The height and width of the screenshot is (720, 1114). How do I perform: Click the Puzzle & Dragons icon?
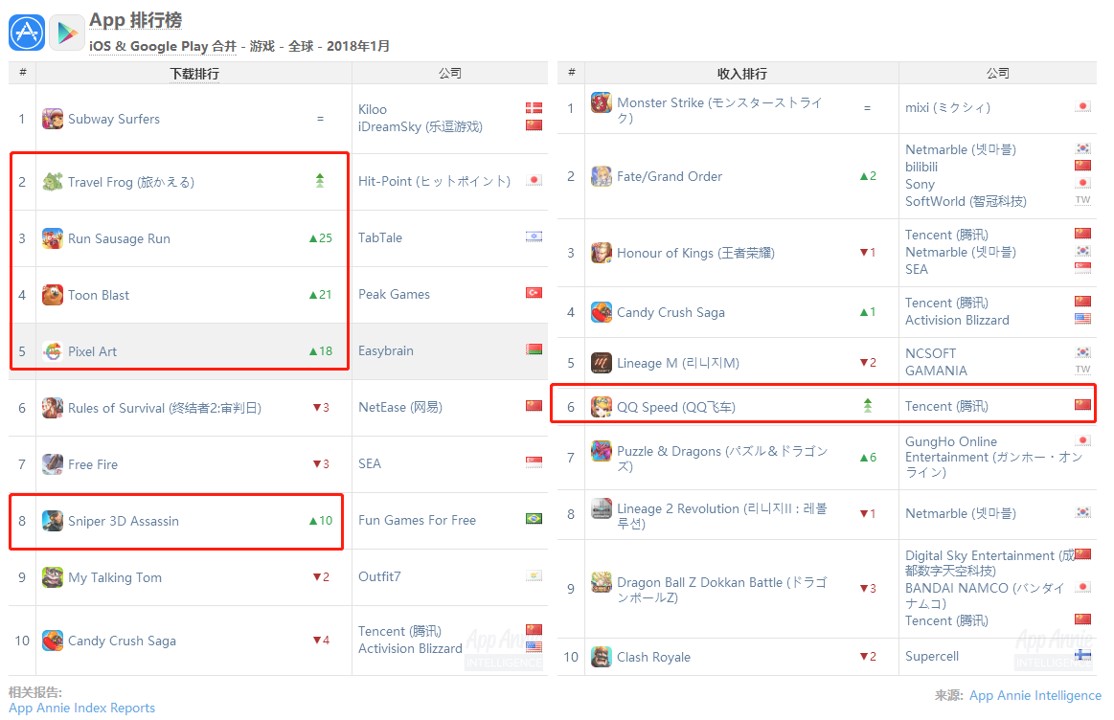click(601, 451)
